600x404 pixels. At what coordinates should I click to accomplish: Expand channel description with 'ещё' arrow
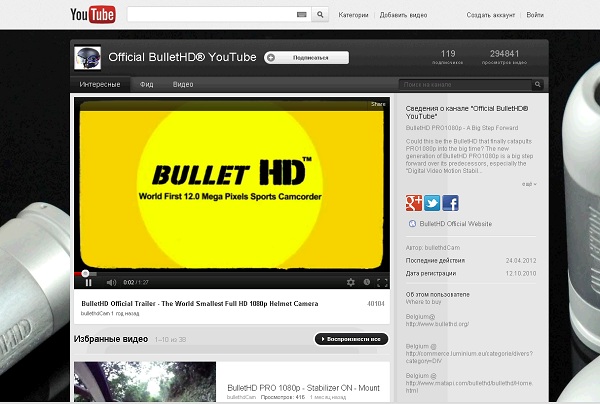tap(529, 184)
